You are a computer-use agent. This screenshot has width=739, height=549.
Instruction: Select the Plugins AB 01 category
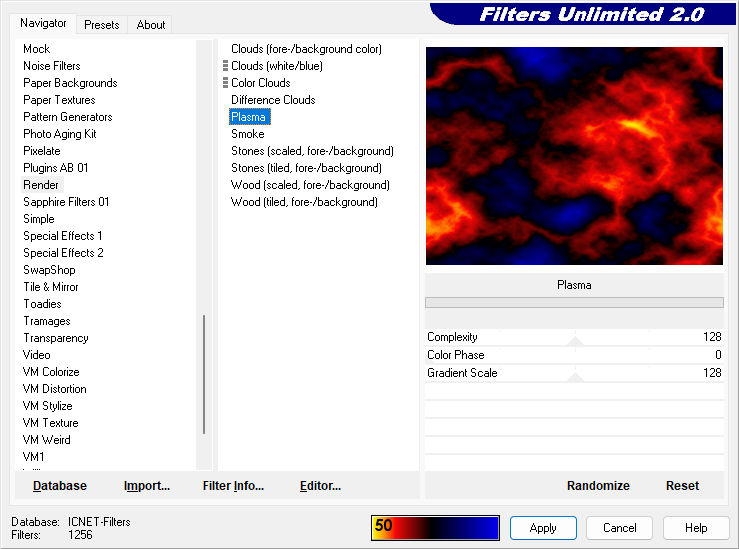(x=56, y=168)
